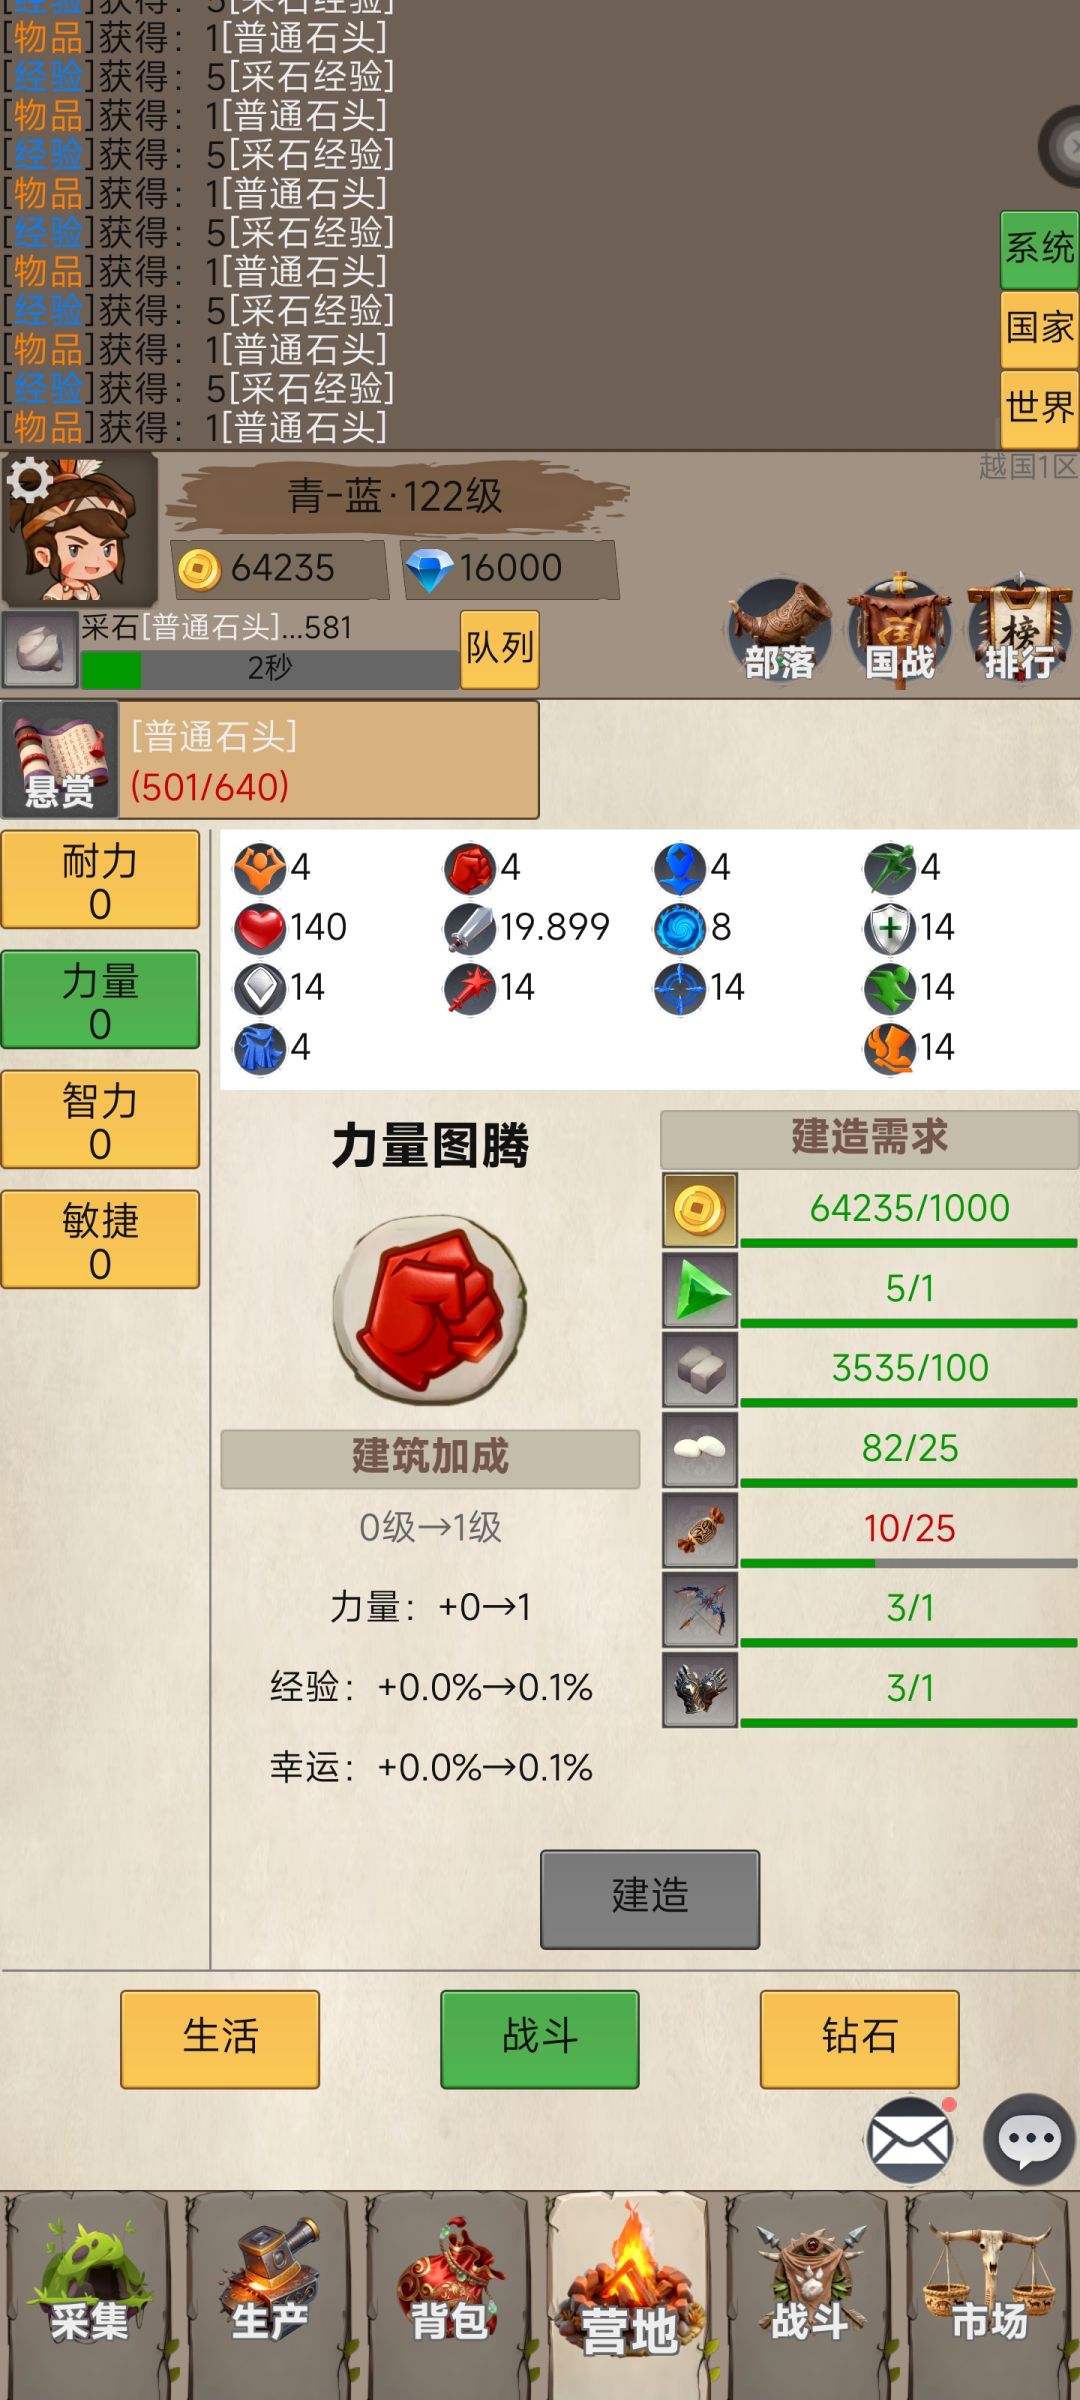Open the 国战 nation war banner icon

(899, 632)
